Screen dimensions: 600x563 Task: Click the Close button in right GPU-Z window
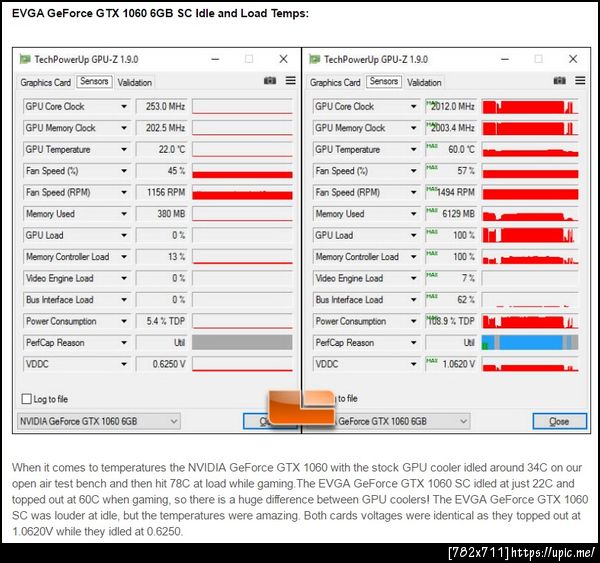coord(559,421)
